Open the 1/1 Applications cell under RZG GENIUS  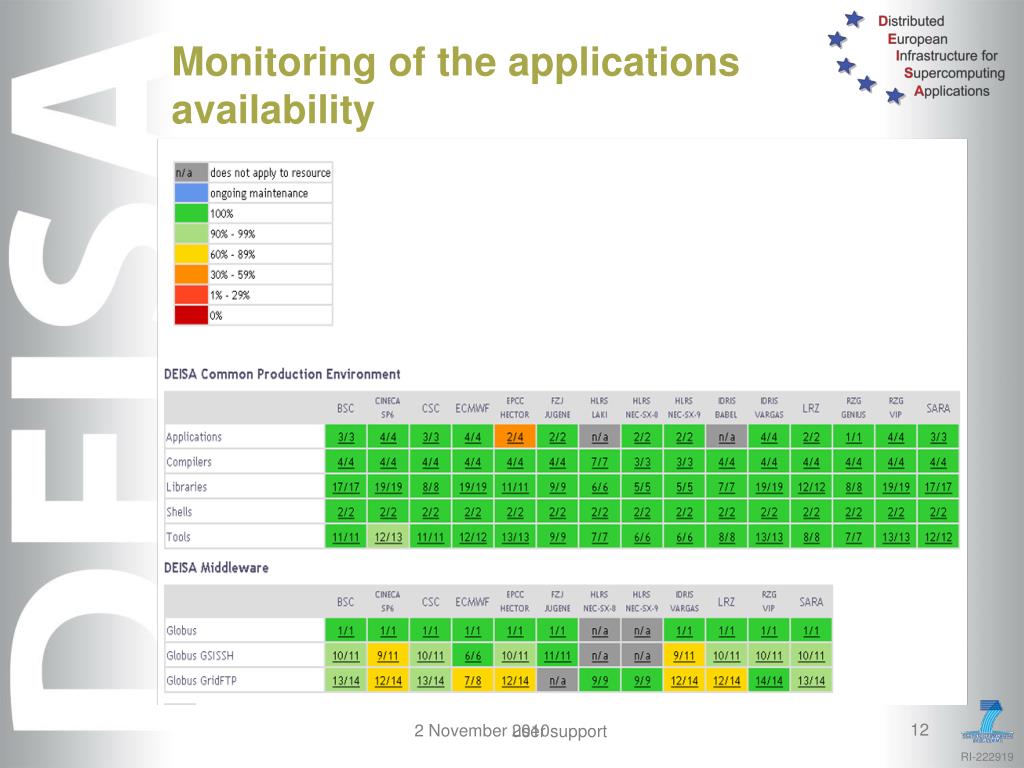(x=853, y=437)
